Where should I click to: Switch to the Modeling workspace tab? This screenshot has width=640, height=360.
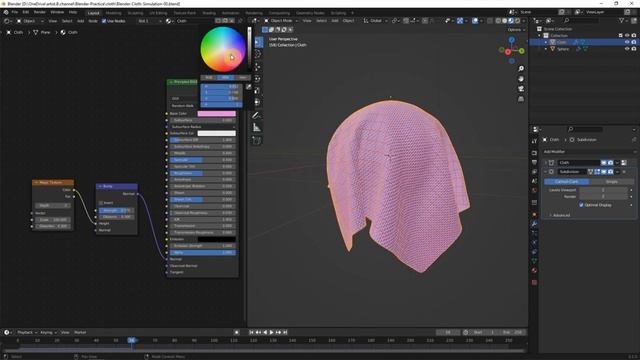pos(113,13)
